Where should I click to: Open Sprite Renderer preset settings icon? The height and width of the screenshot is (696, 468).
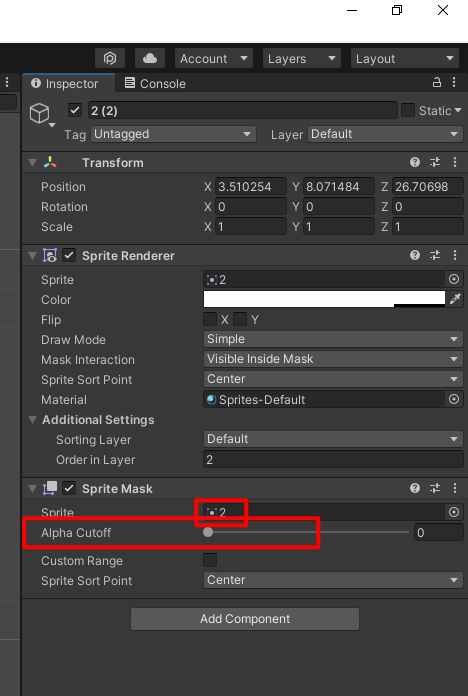pyautogui.click(x=435, y=255)
